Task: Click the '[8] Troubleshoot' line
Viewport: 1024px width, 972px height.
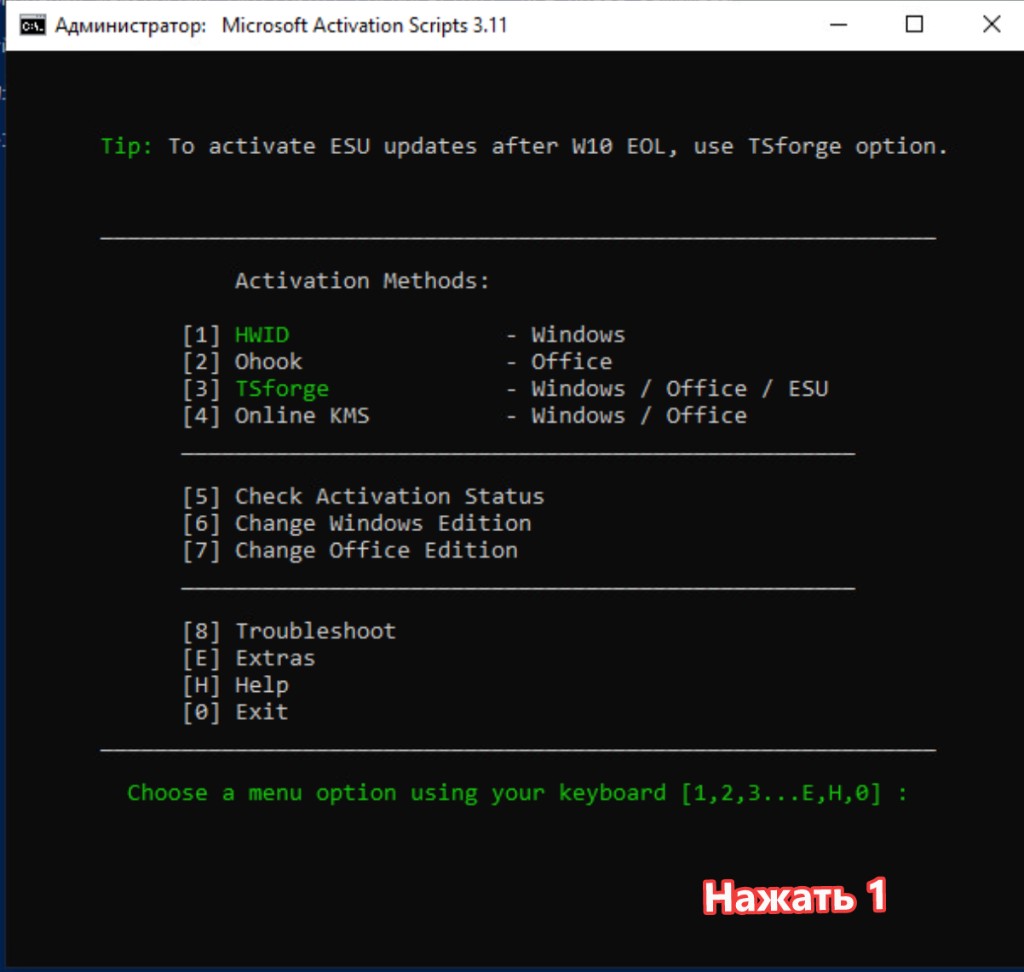Action: [289, 631]
